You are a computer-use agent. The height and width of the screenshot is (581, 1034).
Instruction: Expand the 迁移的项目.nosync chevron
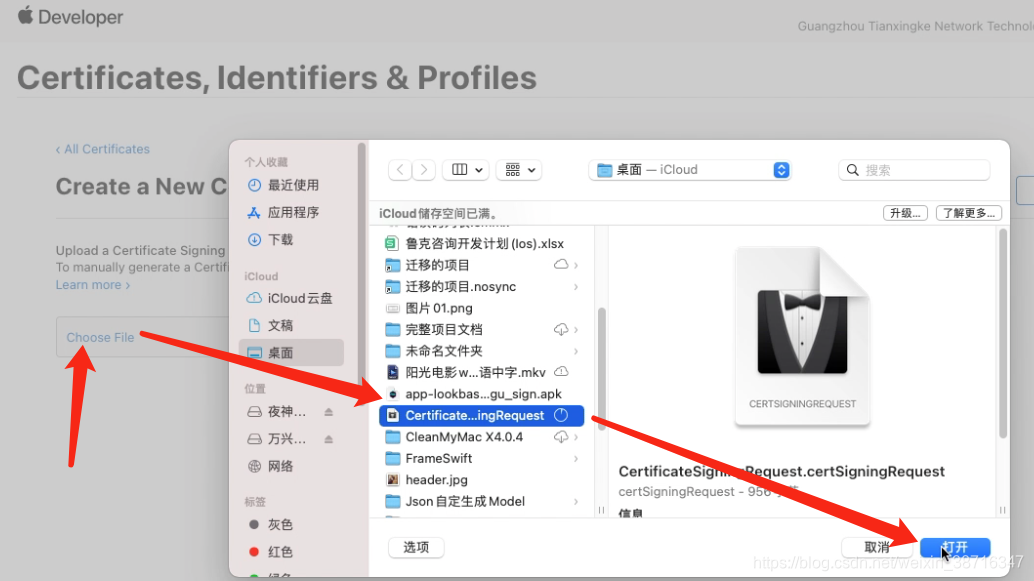(576, 287)
